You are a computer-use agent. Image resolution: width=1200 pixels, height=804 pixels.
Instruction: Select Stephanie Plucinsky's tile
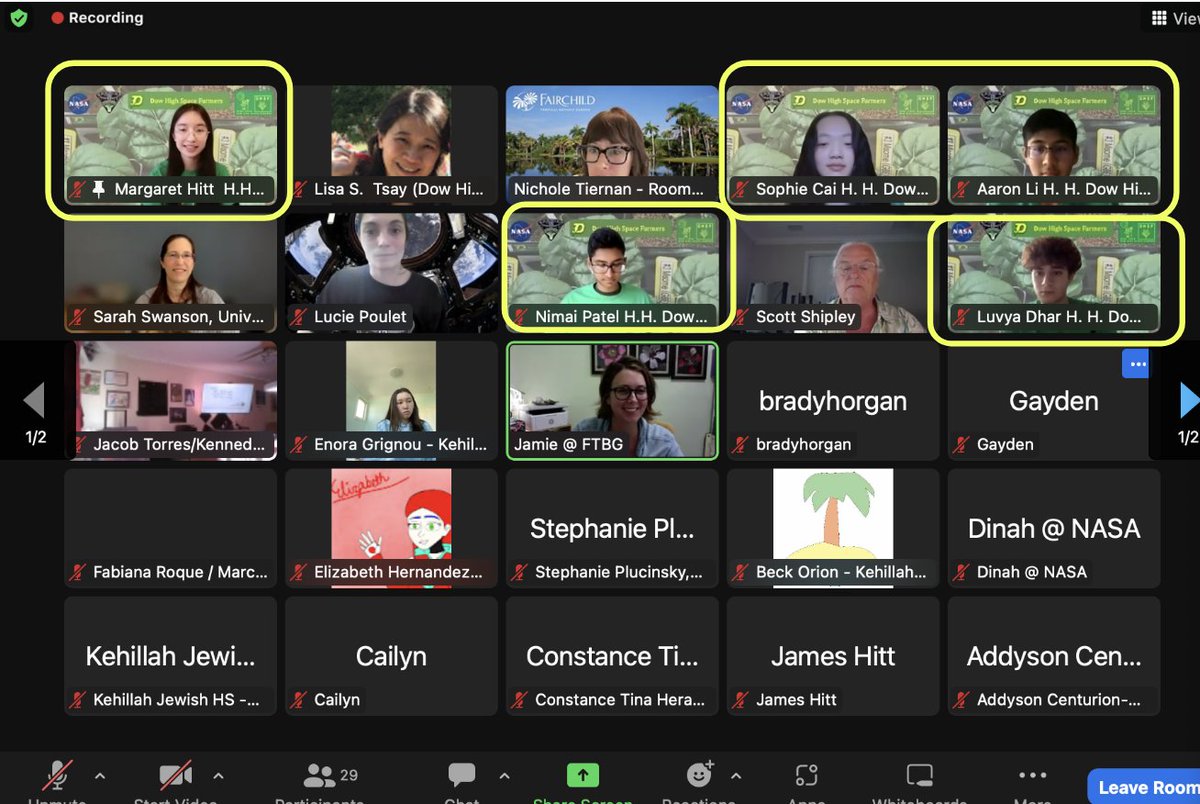[612, 528]
